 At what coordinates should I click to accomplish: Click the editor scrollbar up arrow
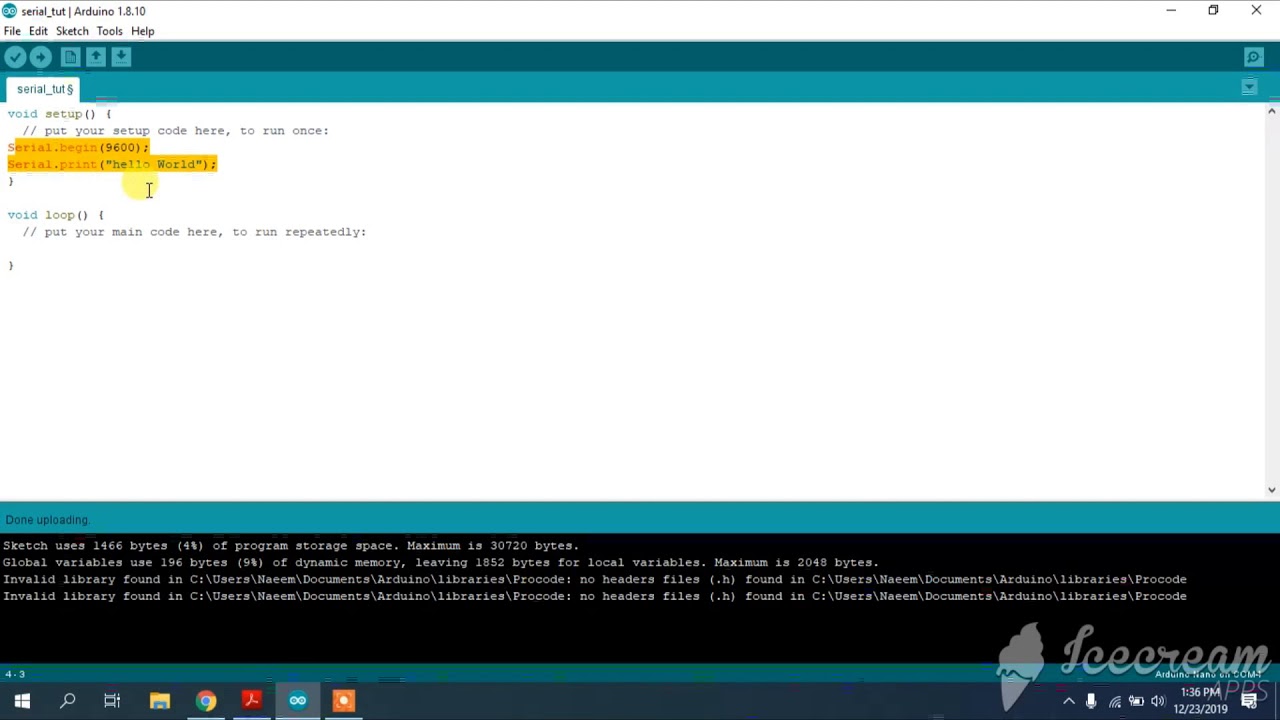[x=1272, y=110]
